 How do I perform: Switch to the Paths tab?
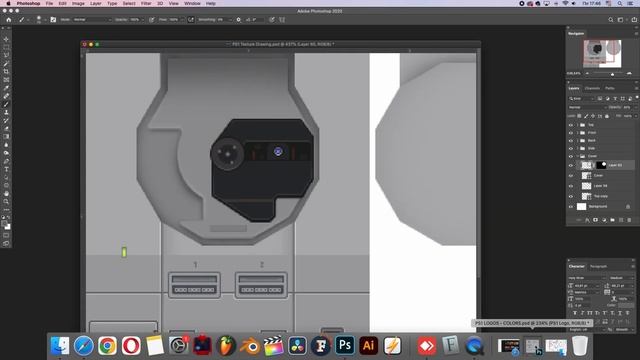tap(610, 88)
